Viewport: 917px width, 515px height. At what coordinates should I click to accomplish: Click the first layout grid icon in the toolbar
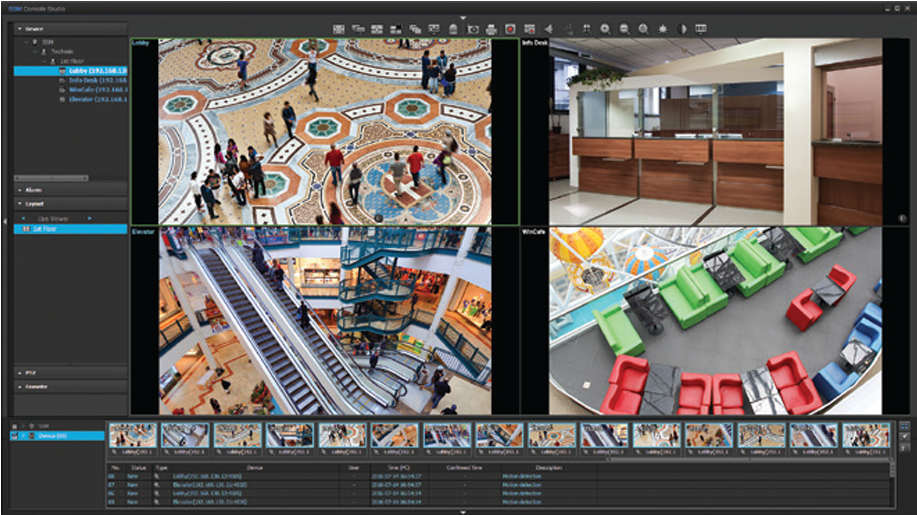point(339,29)
